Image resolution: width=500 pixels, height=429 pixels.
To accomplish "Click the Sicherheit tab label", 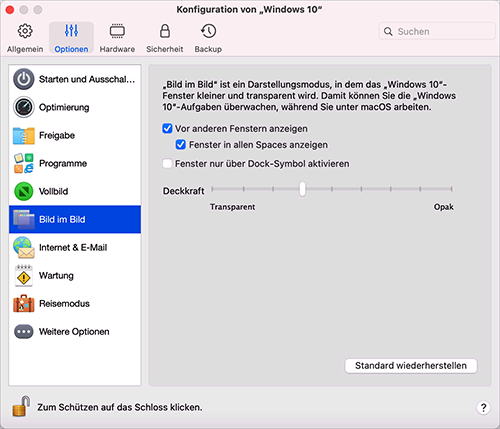I will (165, 49).
